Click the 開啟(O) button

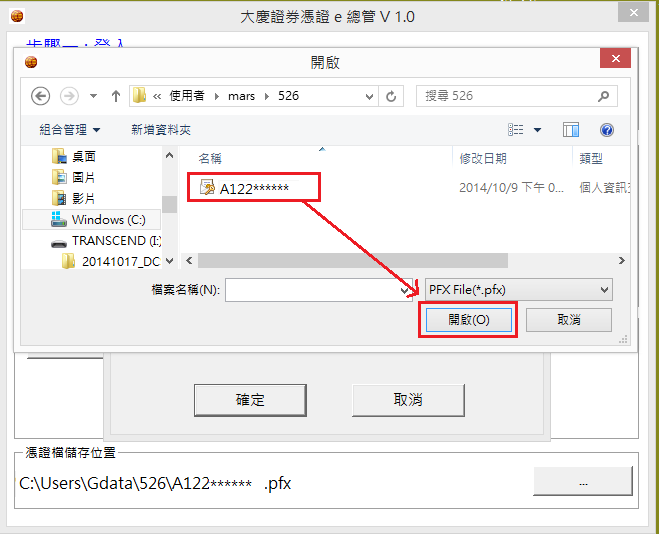(x=468, y=320)
